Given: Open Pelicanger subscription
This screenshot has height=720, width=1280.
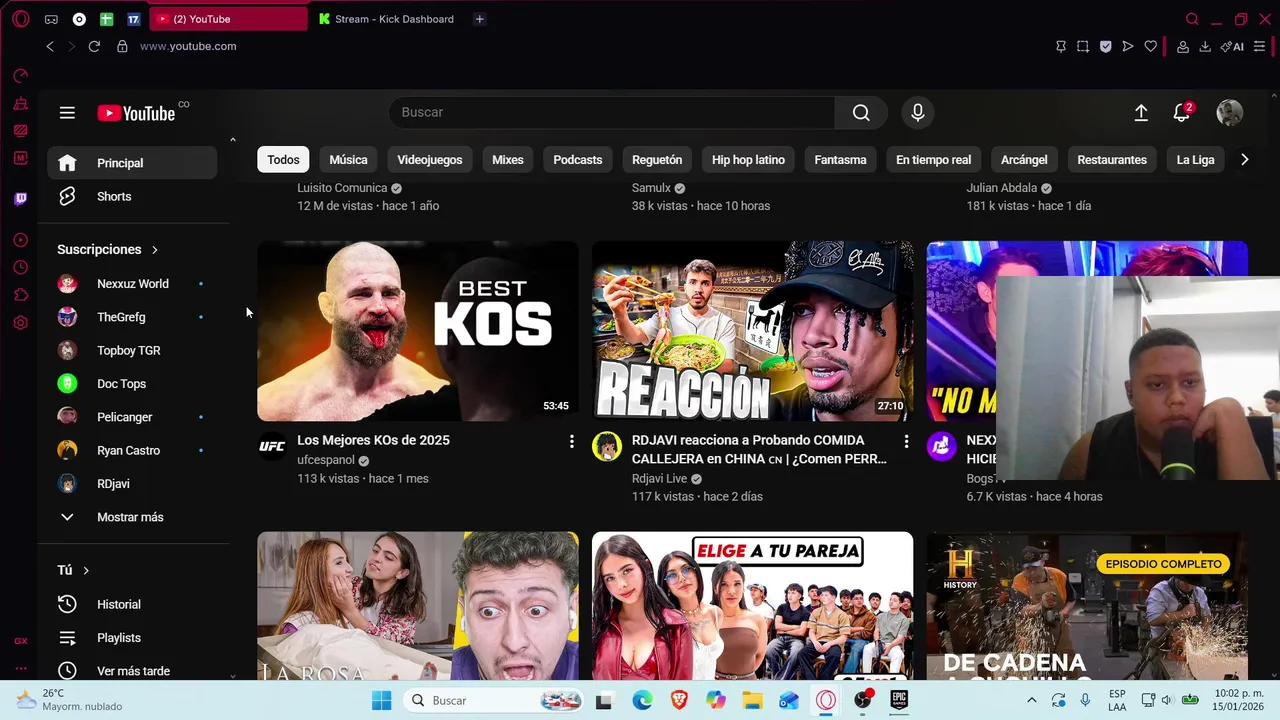Looking at the screenshot, I should 132,417.
